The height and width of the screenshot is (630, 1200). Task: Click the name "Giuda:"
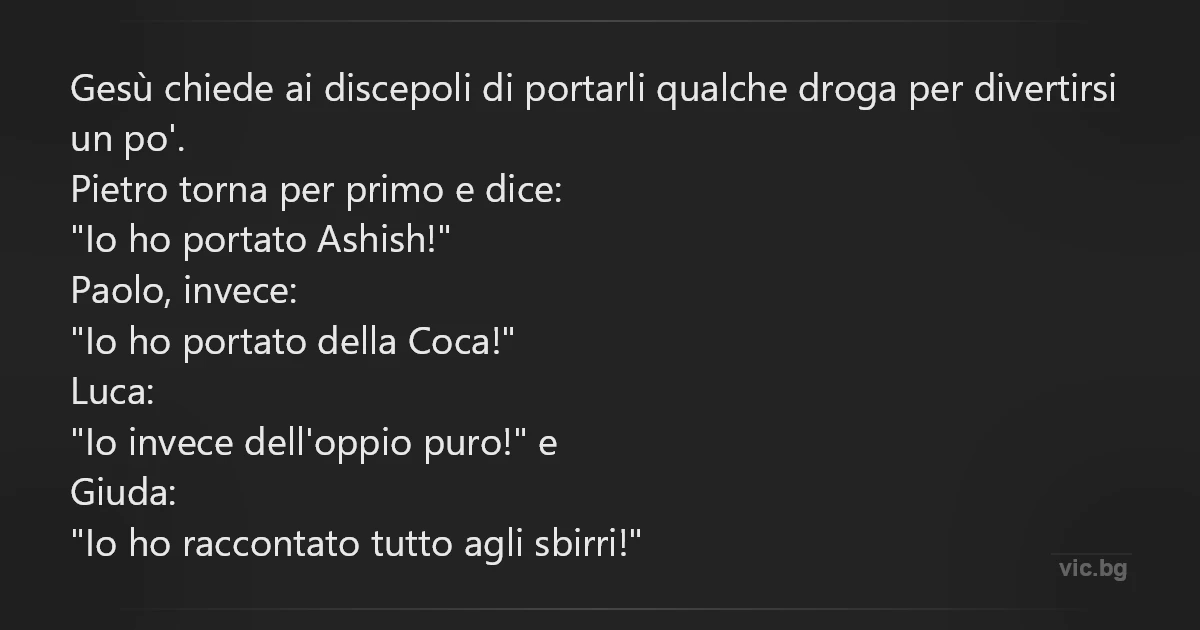point(123,495)
